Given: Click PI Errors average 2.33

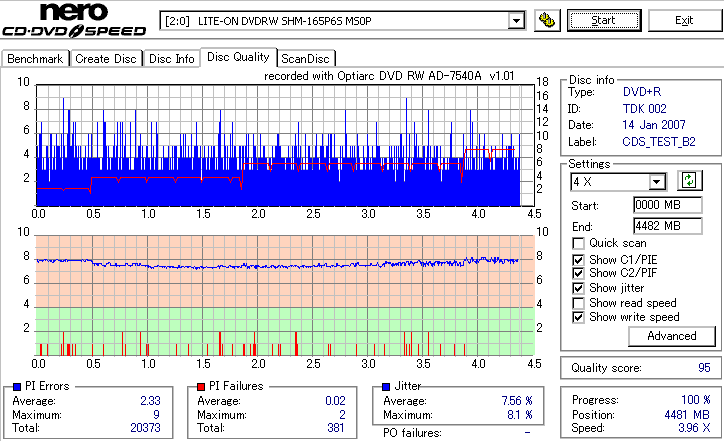Looking at the screenshot, I should tap(150, 401).
